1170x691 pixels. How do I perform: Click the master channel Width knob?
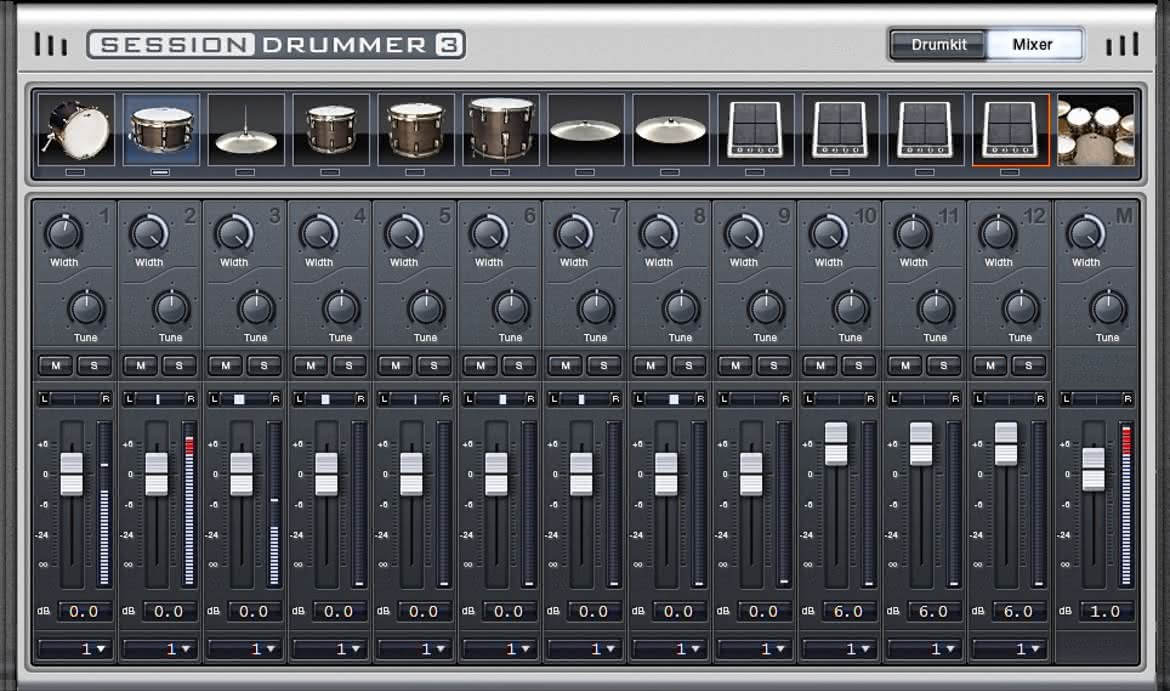pyautogui.click(x=1086, y=234)
